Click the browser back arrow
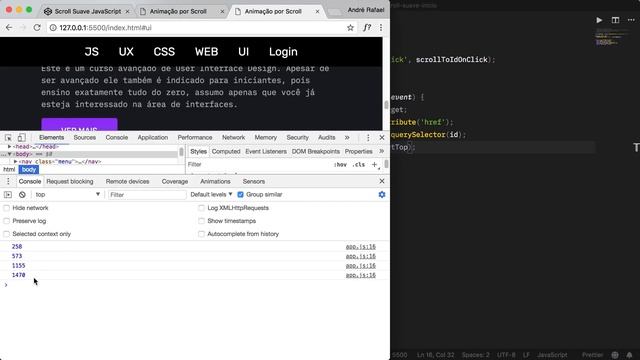Viewport: 640px width, 360px height. [x=9, y=28]
